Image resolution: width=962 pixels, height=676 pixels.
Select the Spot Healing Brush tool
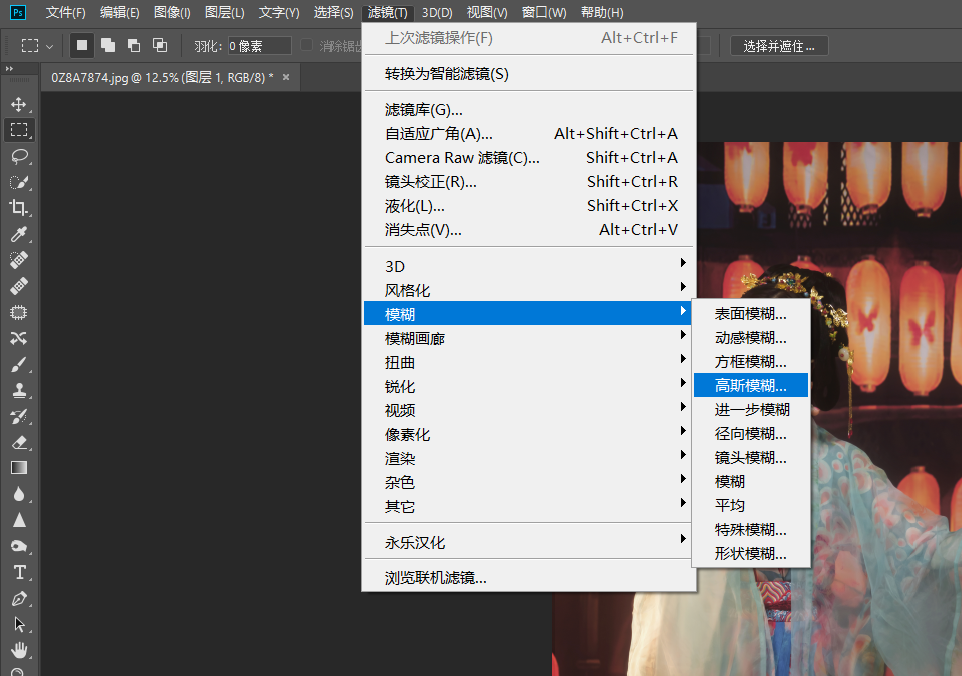click(x=19, y=260)
